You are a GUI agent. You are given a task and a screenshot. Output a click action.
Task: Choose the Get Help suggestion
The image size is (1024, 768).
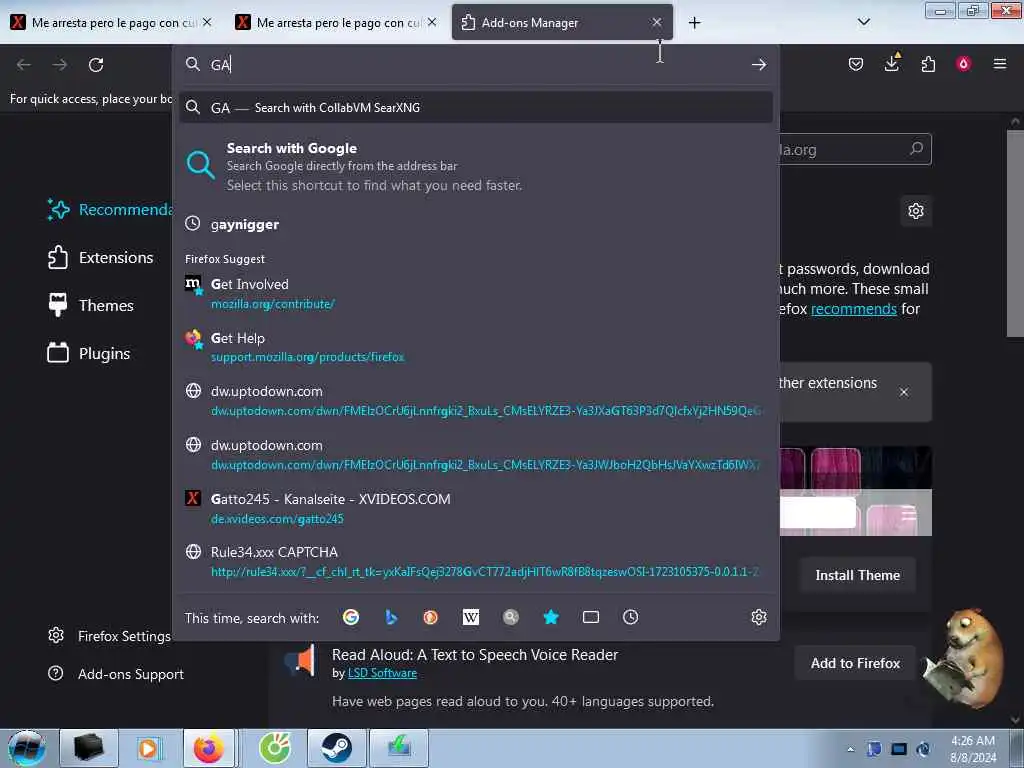pyautogui.click(x=476, y=347)
